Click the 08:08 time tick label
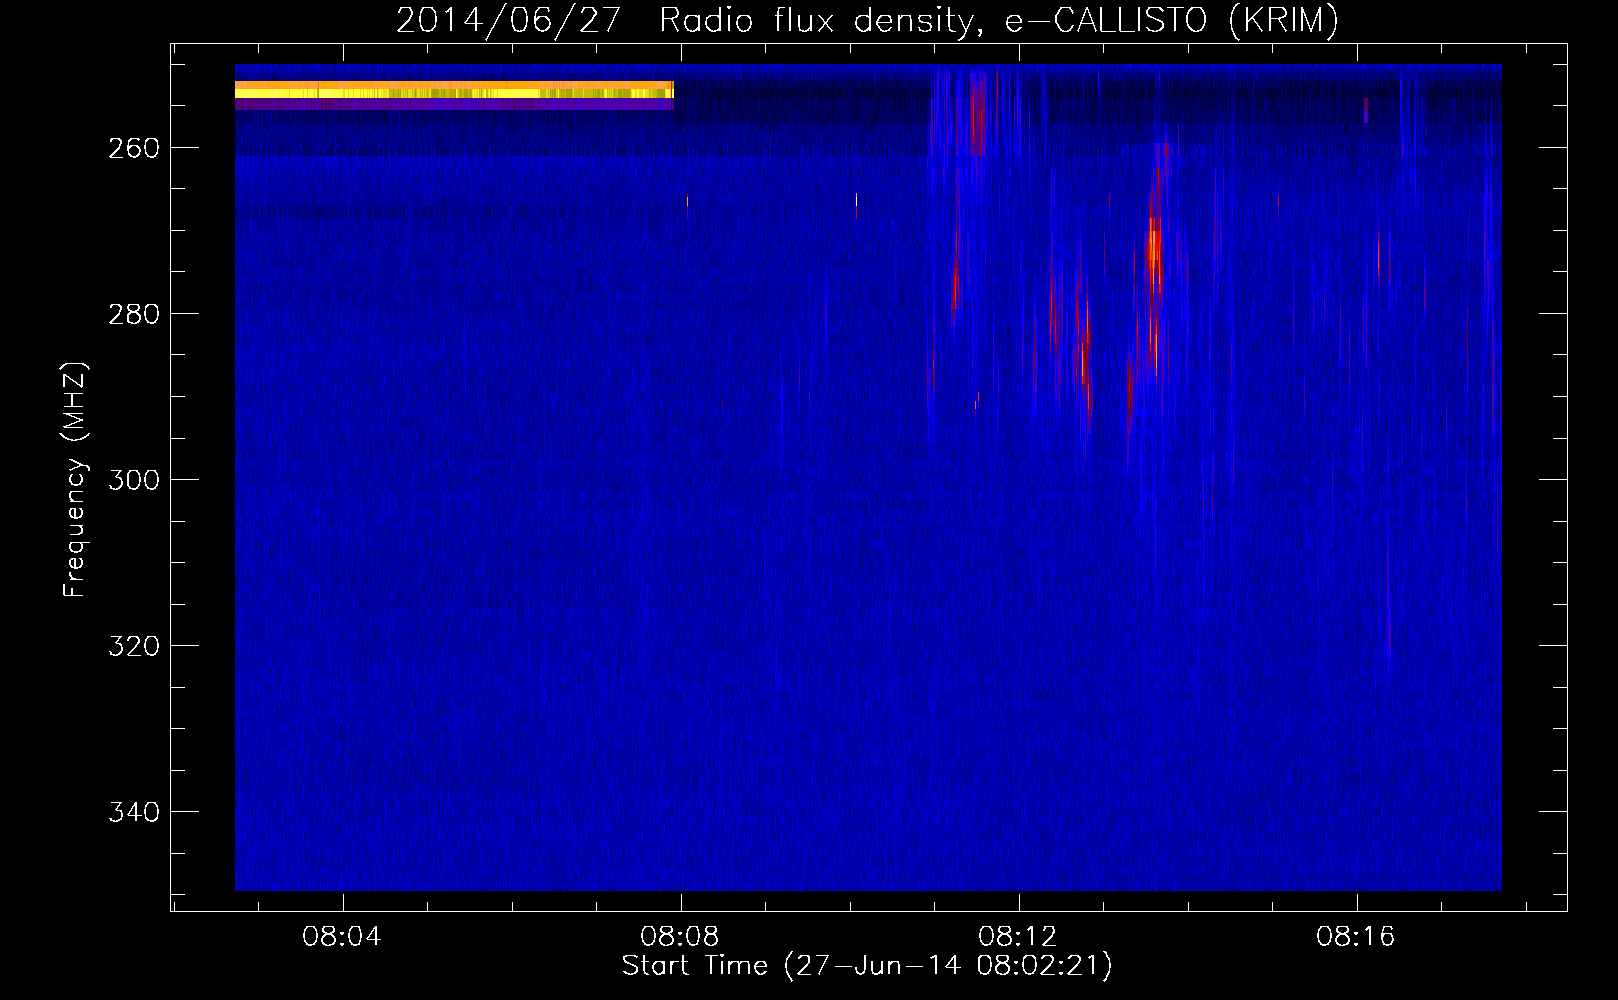The width and height of the screenshot is (1618, 1000). (x=680, y=937)
